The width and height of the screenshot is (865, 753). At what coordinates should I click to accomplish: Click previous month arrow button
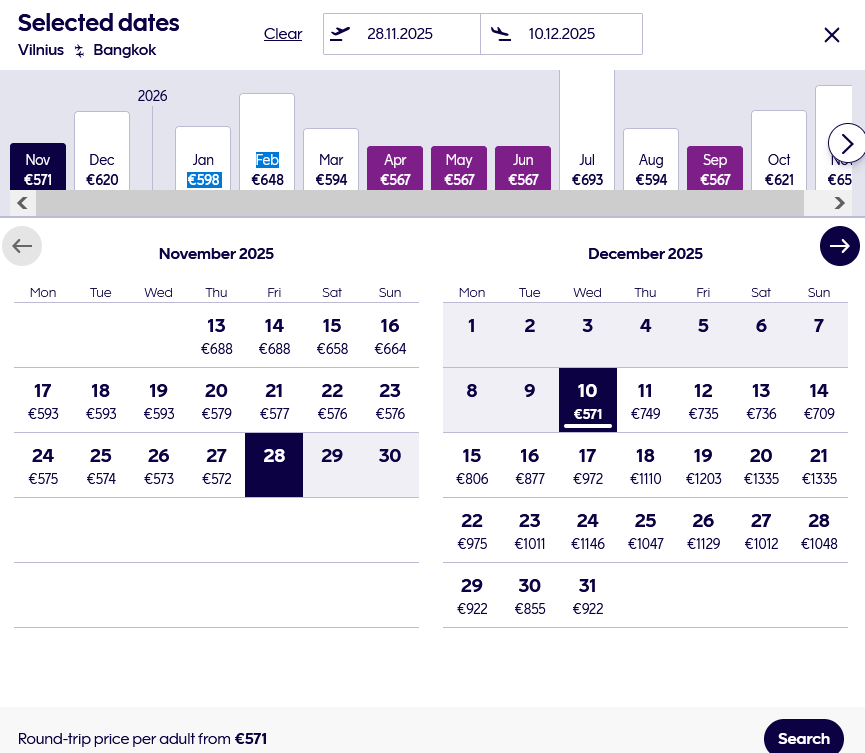coord(22,246)
